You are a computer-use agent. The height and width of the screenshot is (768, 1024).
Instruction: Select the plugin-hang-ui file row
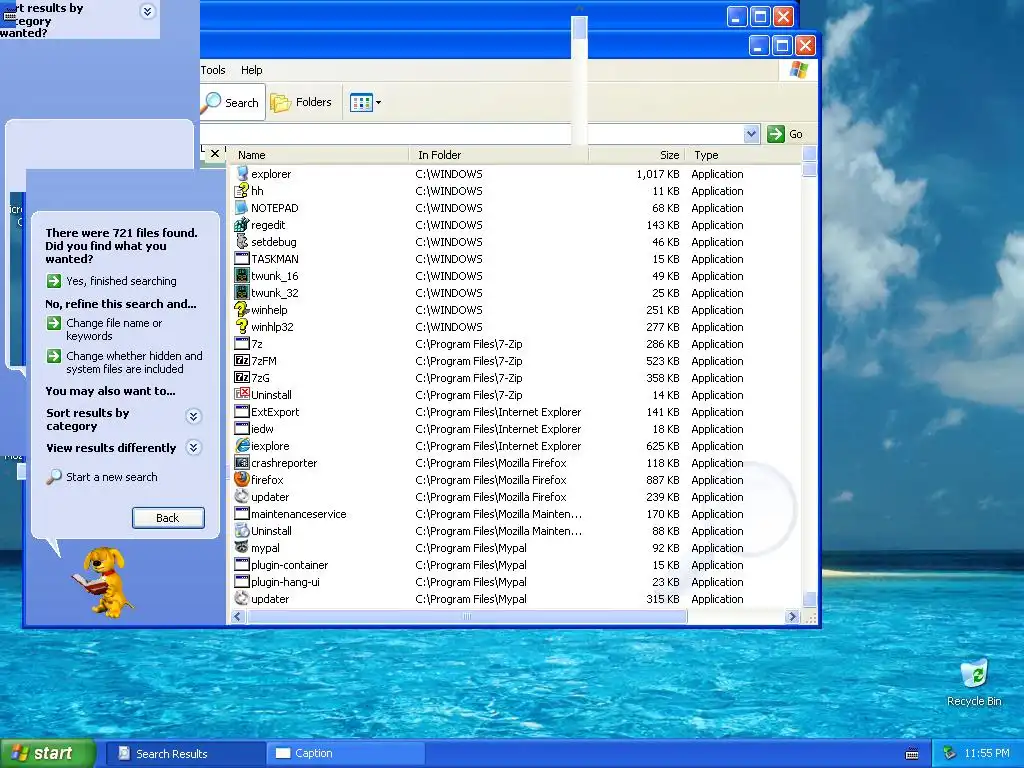tap(516, 581)
